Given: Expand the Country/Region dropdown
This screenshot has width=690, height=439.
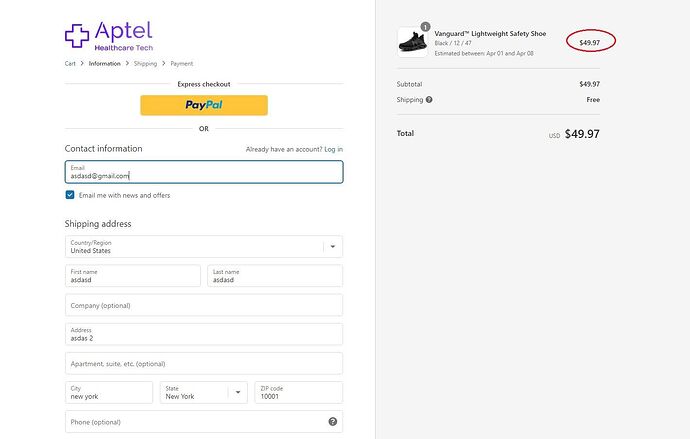Looking at the screenshot, I should (332, 246).
